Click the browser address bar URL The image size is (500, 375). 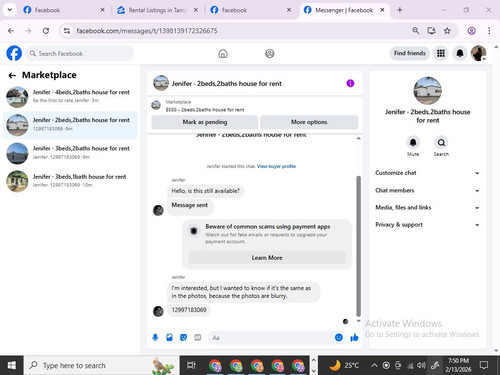[147, 31]
